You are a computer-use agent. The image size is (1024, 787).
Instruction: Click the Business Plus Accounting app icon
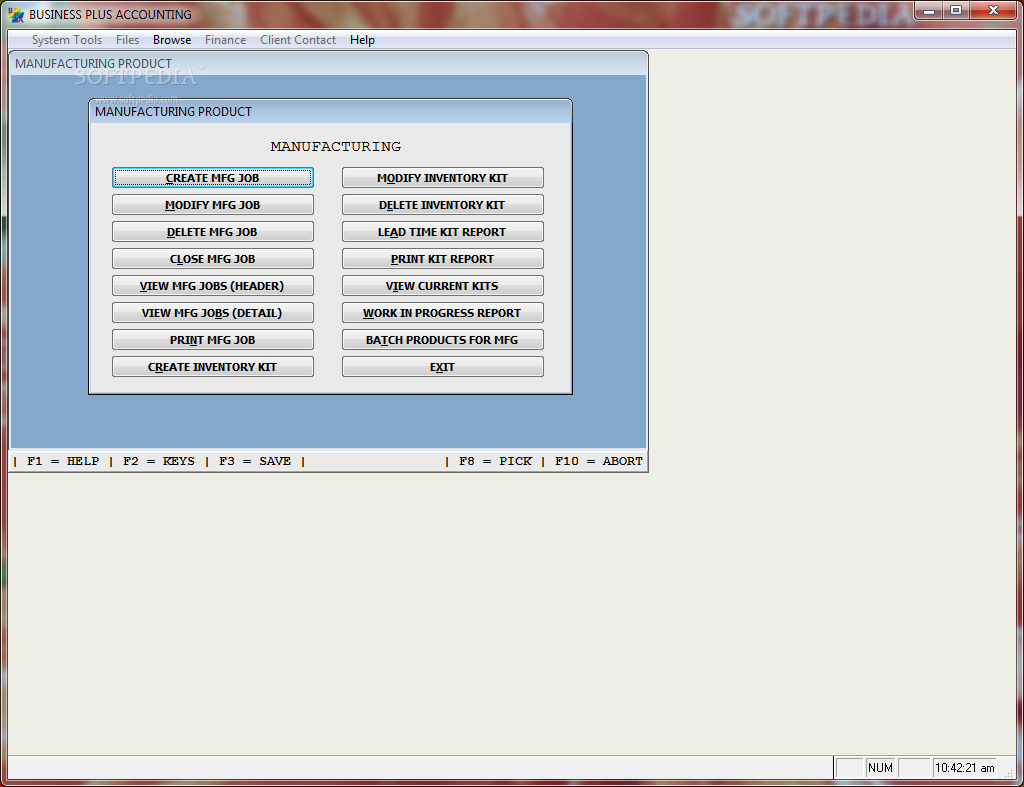(x=16, y=14)
